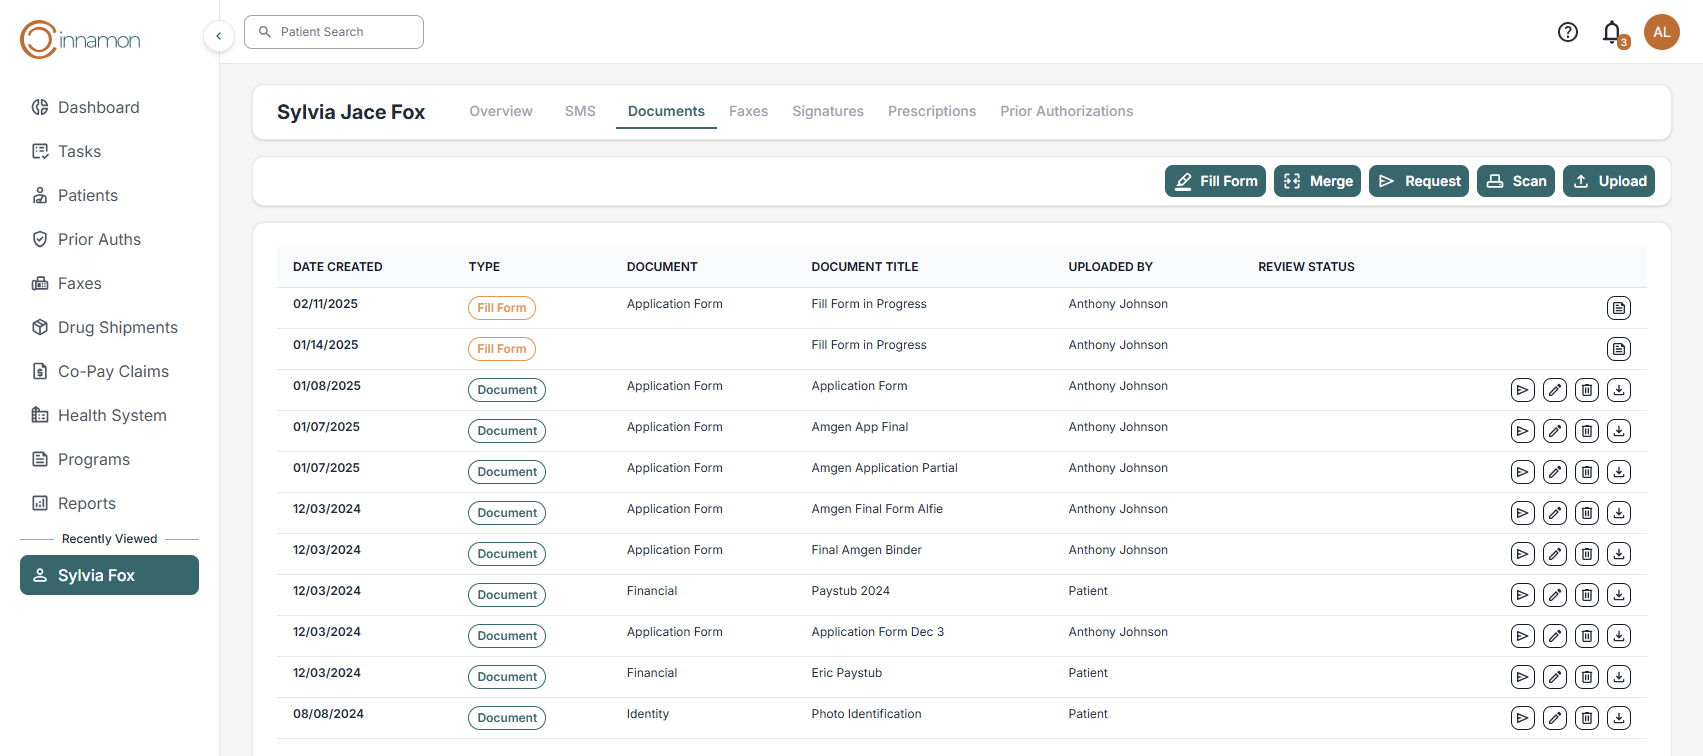
Task: Collapse the left sidebar with chevron
Action: [218, 36]
